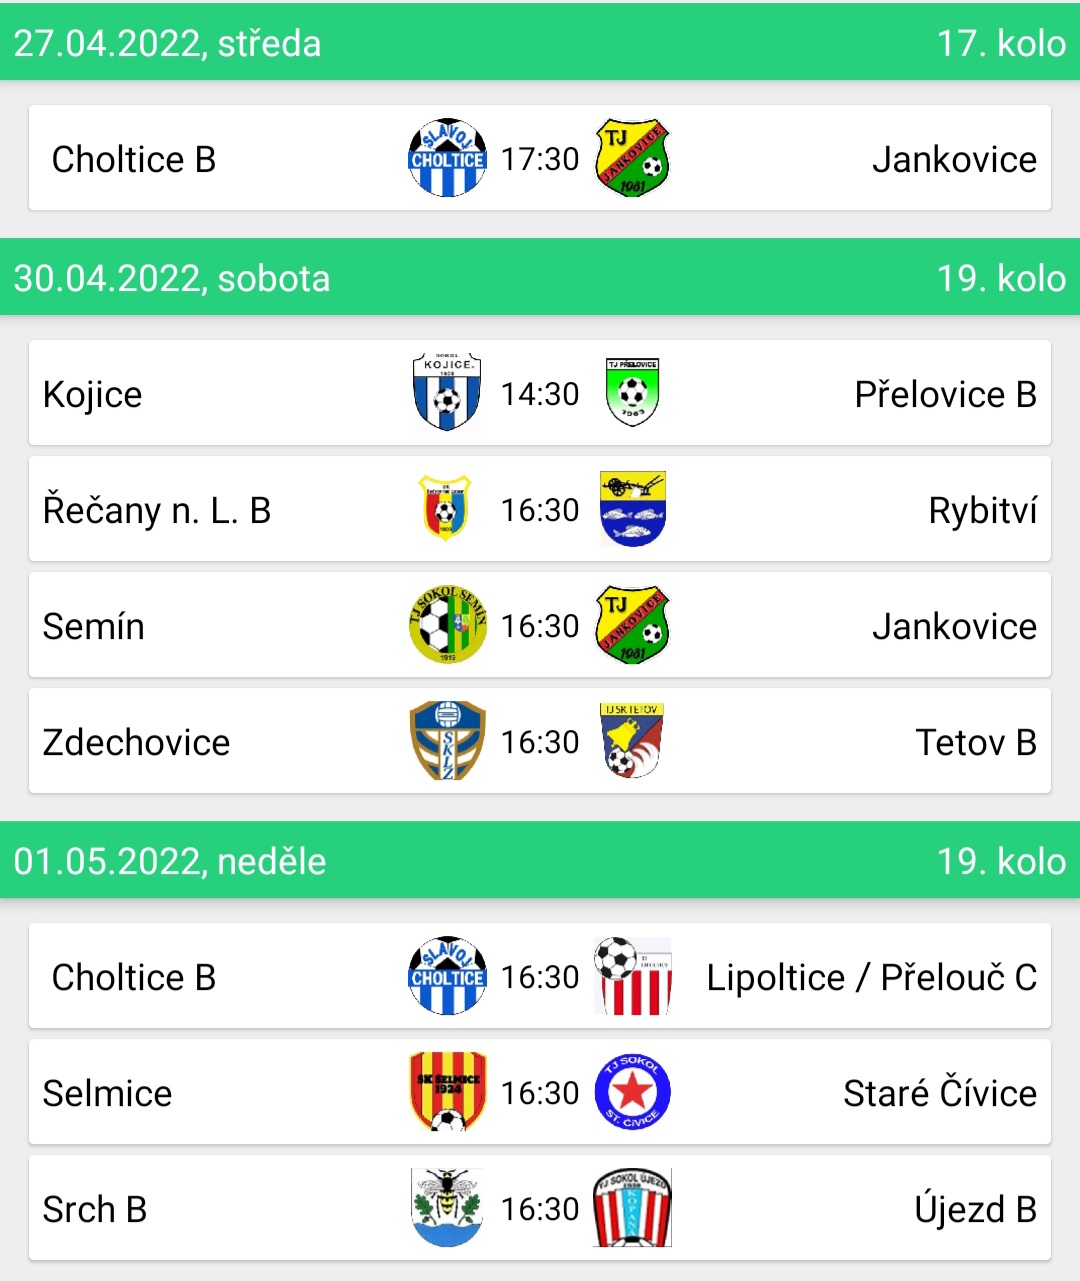The width and height of the screenshot is (1080, 1281).
Task: Tap the Lipoltice / Přelouč C crest
Action: [x=632, y=976]
